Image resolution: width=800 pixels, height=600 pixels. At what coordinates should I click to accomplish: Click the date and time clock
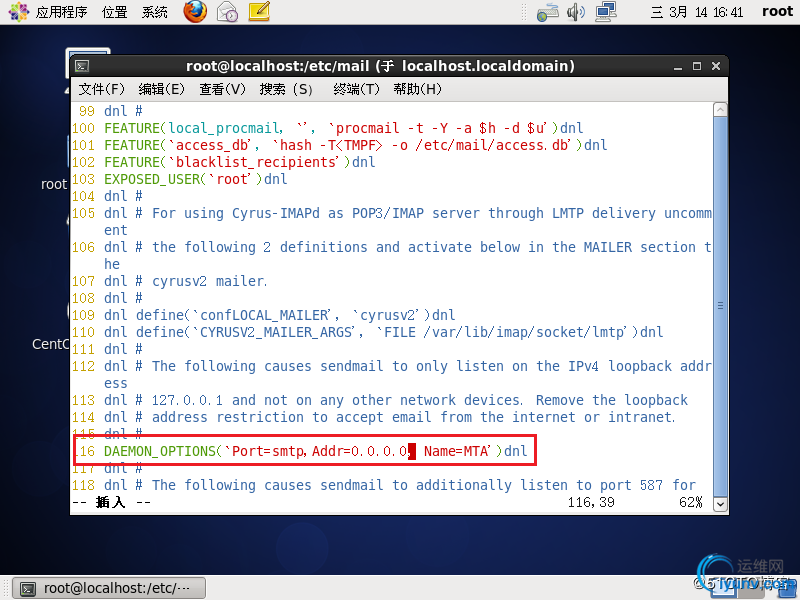tap(696, 12)
